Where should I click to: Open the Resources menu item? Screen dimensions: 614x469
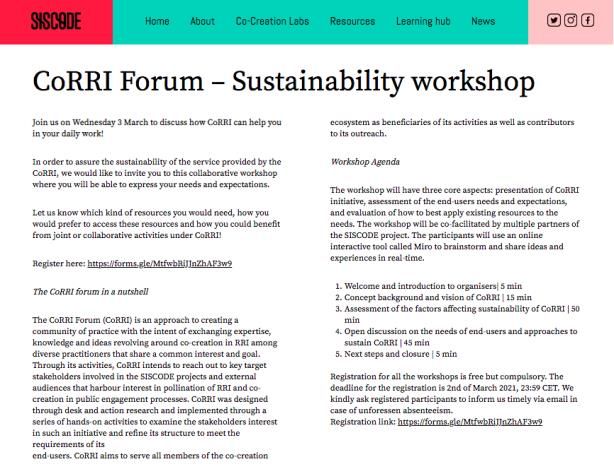coord(352,21)
